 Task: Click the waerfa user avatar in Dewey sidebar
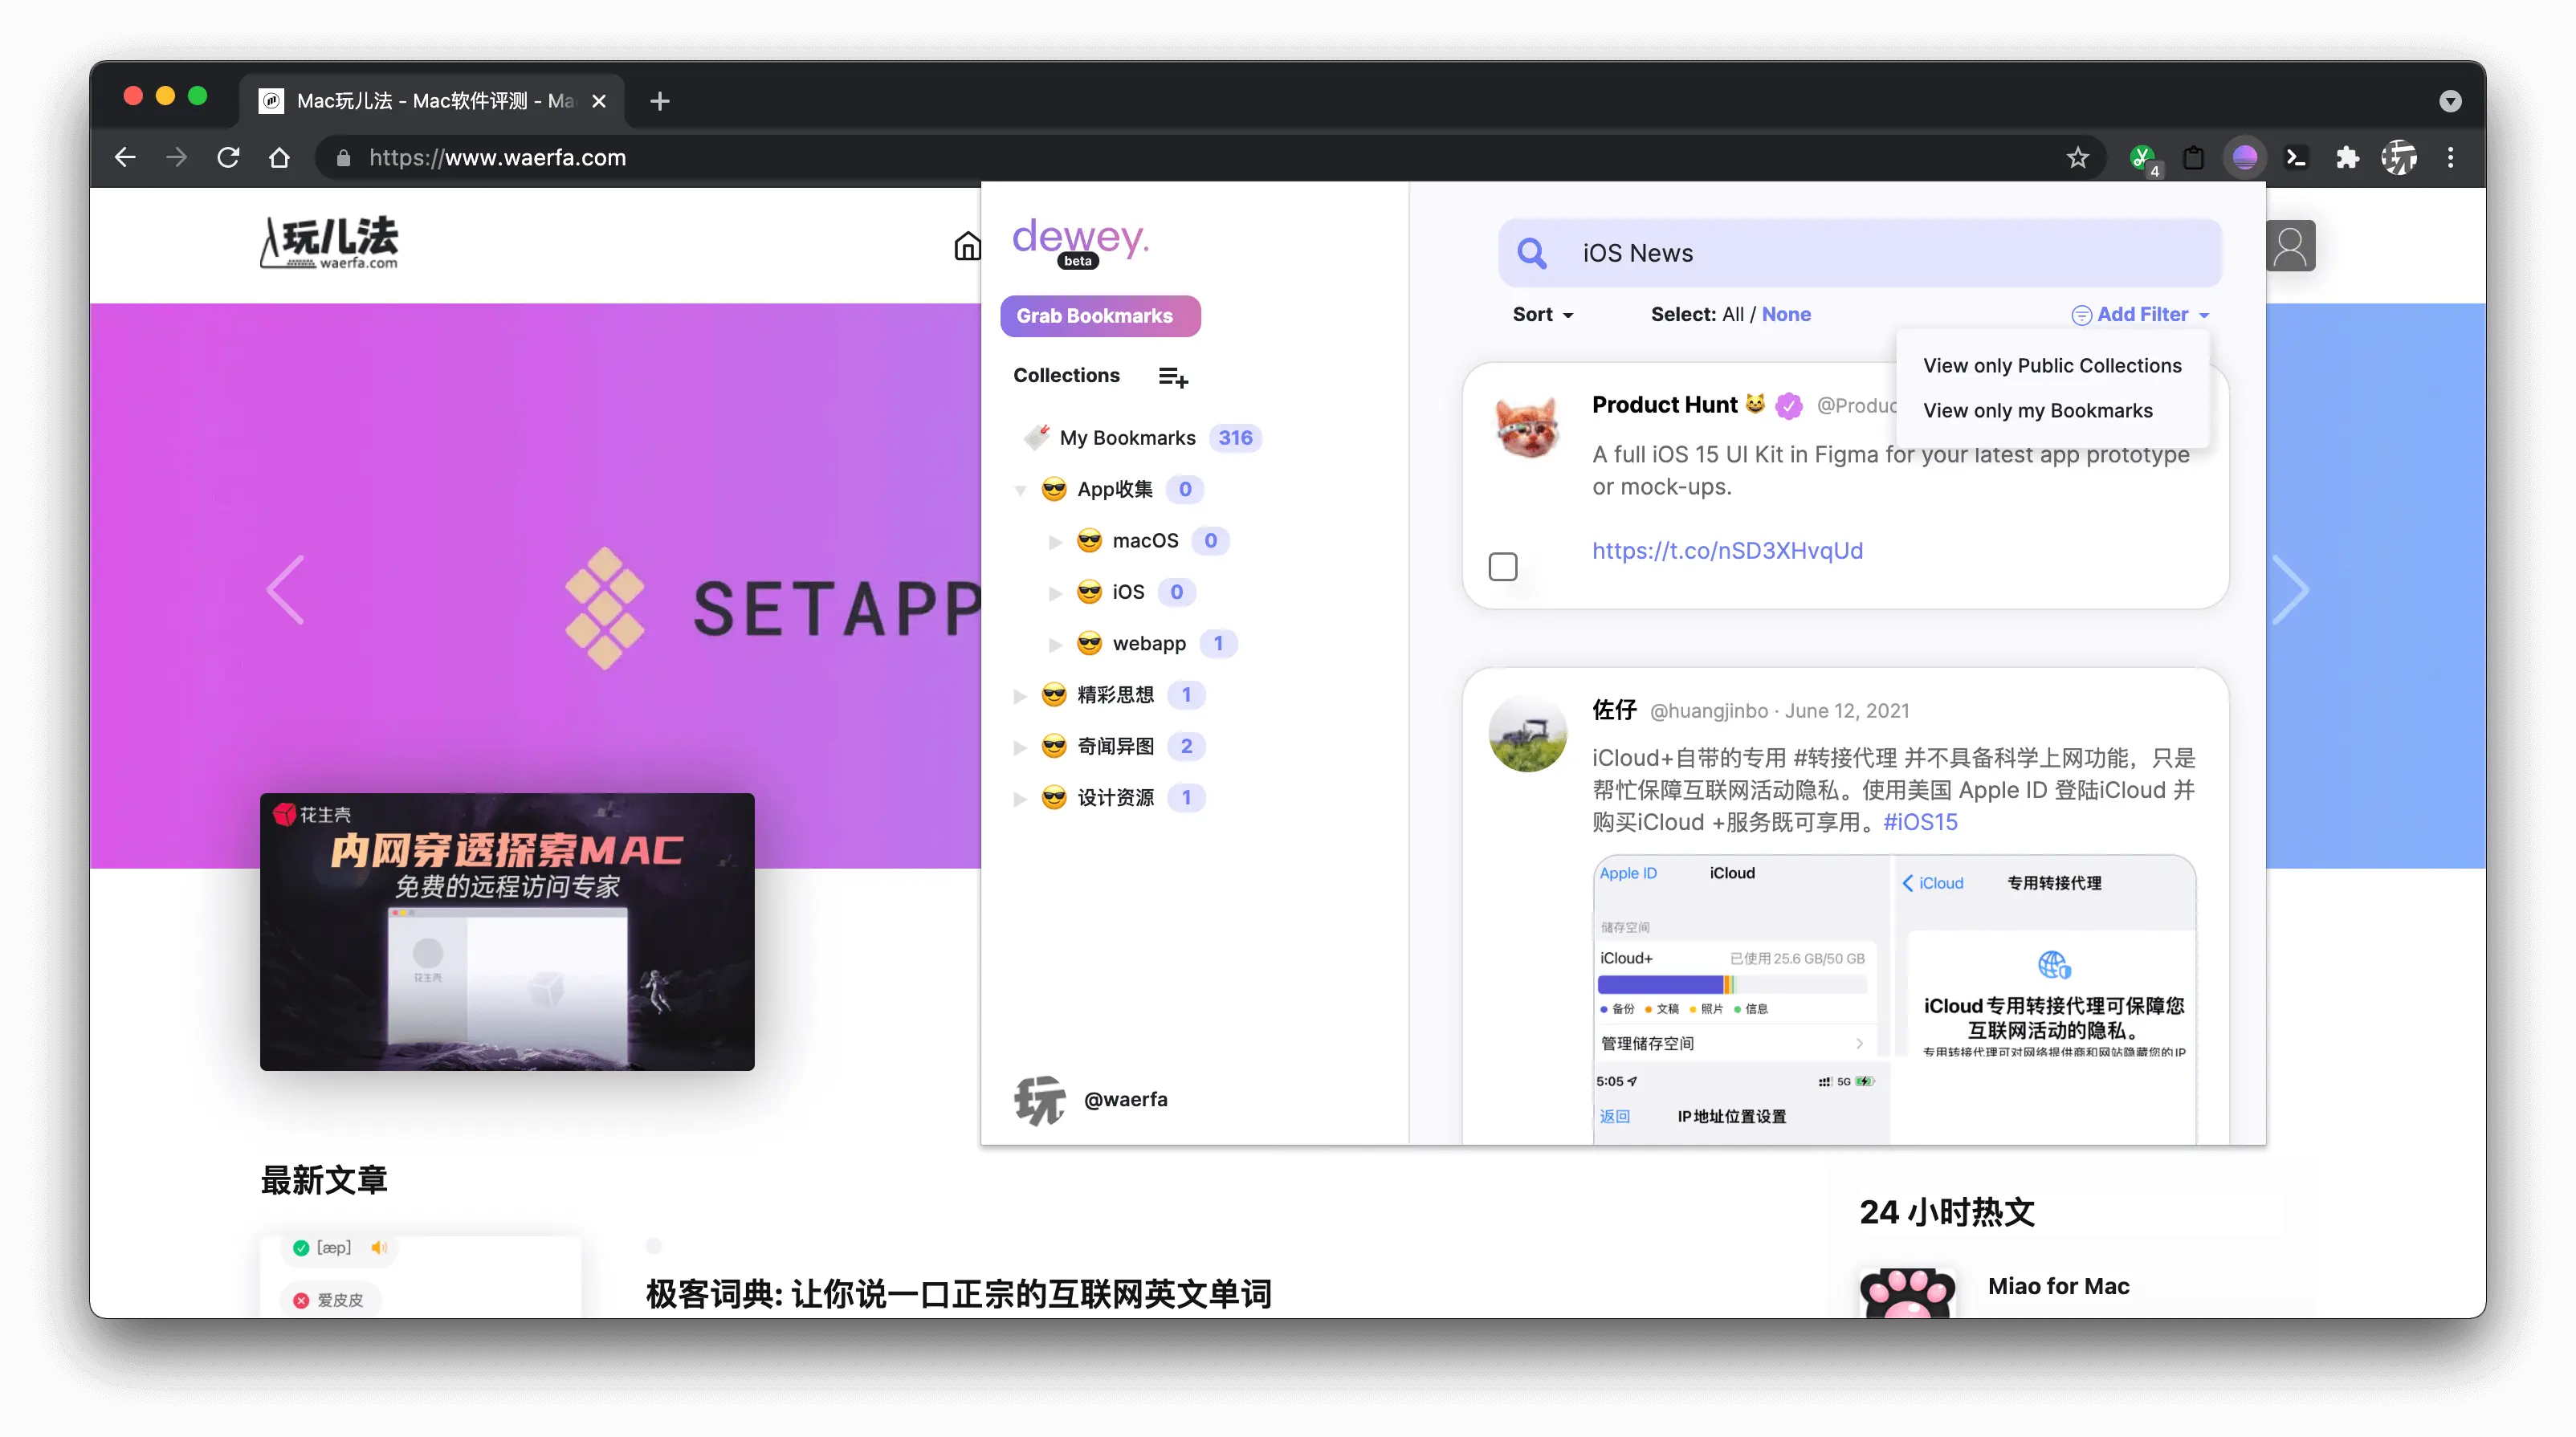point(1040,1100)
